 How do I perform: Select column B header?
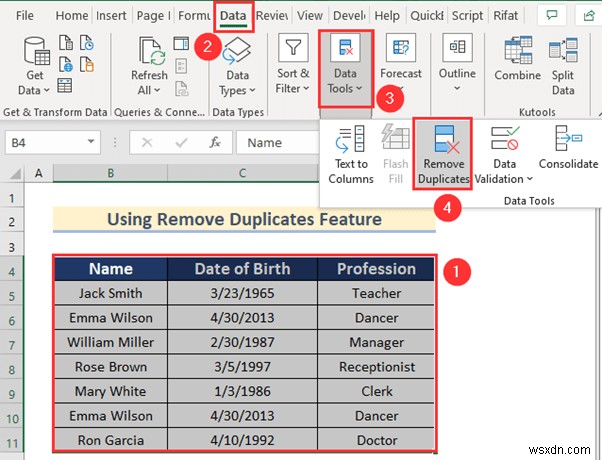(x=111, y=173)
